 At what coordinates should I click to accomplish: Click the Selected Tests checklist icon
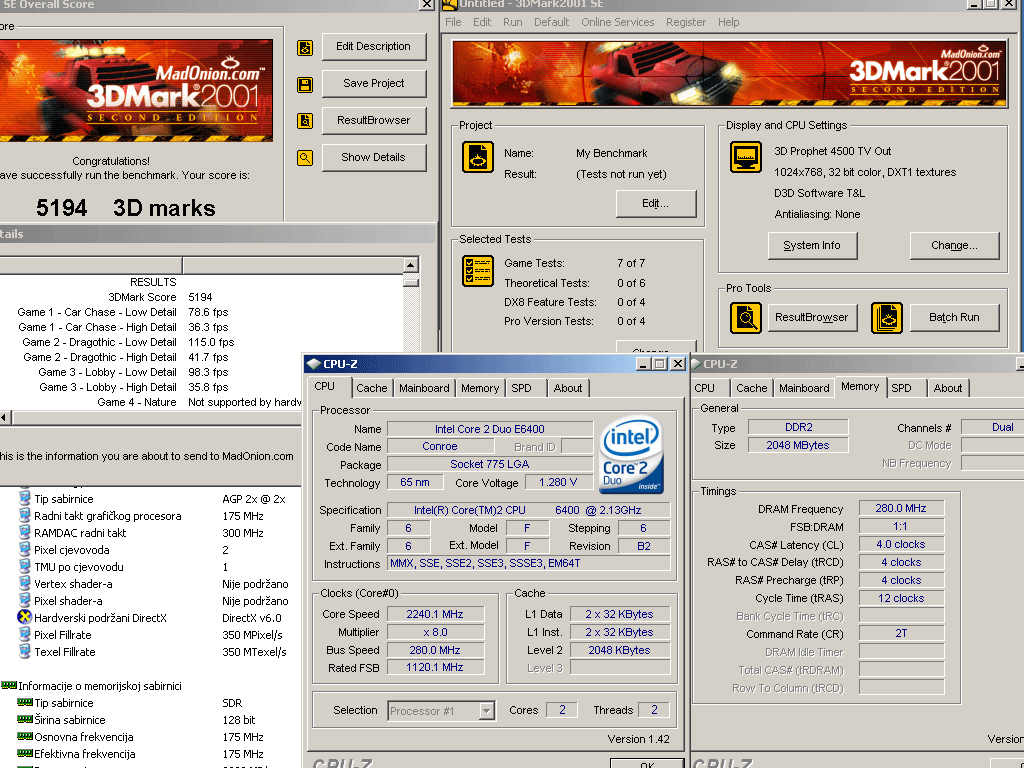tap(478, 271)
